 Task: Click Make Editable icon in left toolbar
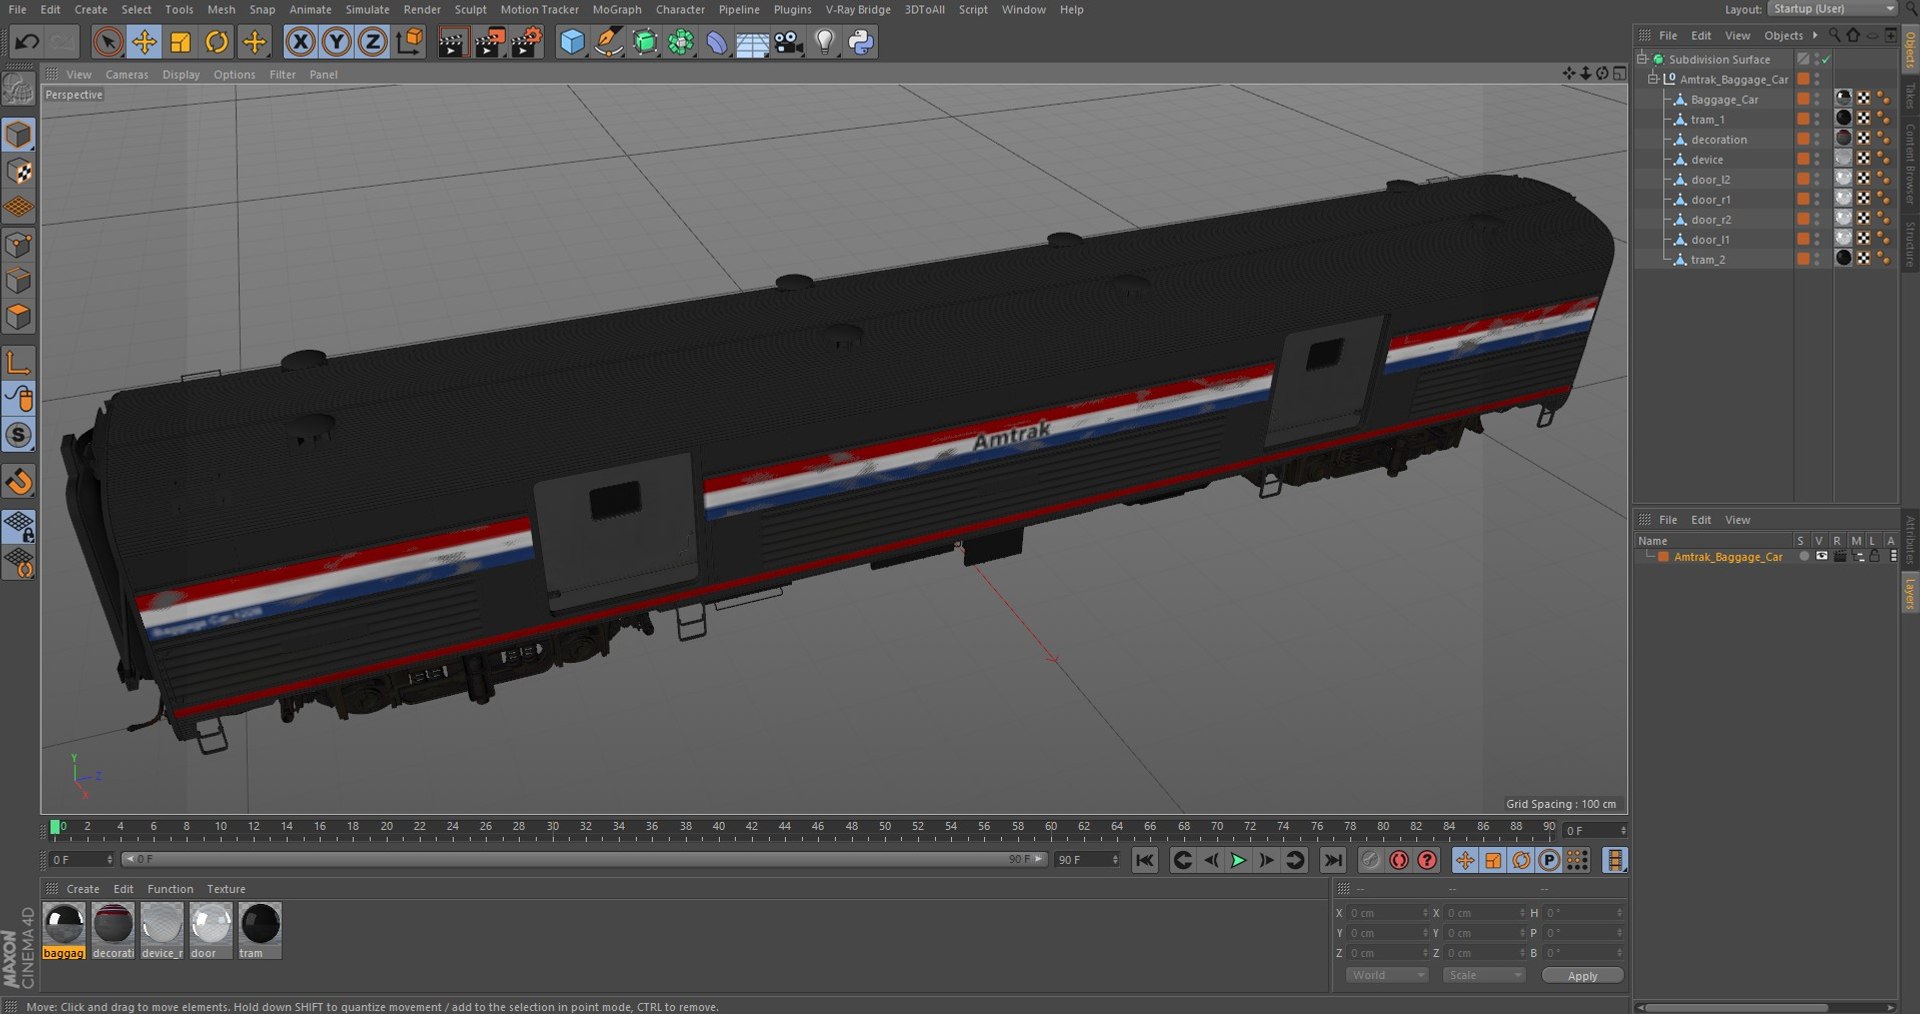(19, 88)
